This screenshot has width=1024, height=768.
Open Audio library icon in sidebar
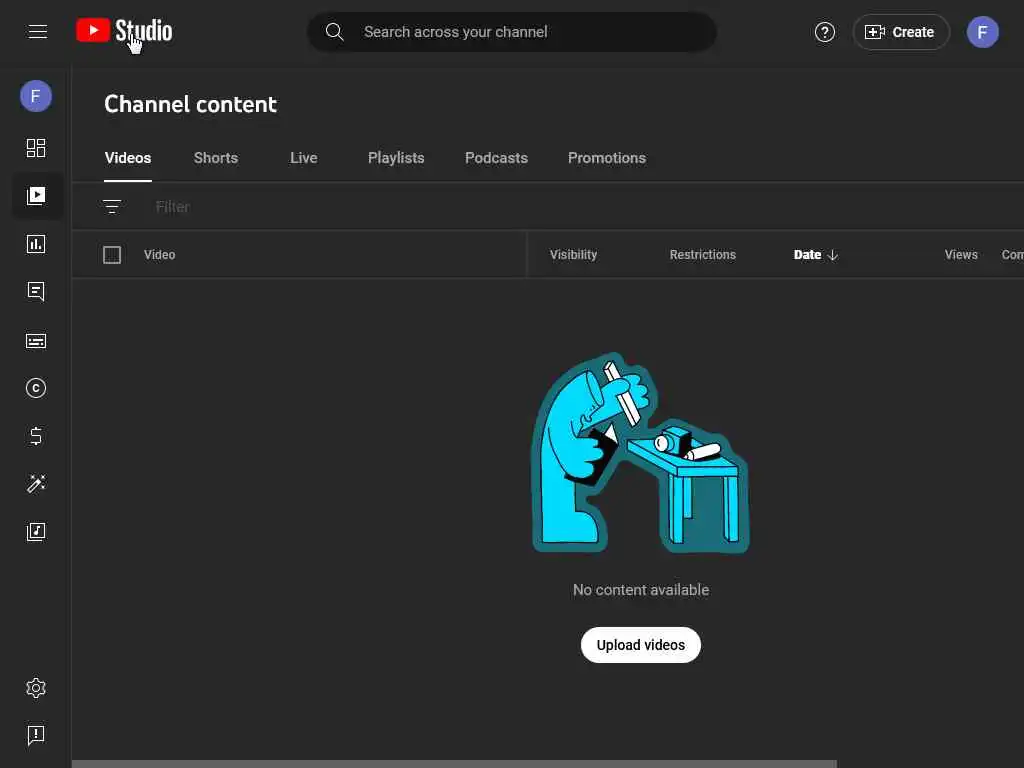pyautogui.click(x=36, y=532)
